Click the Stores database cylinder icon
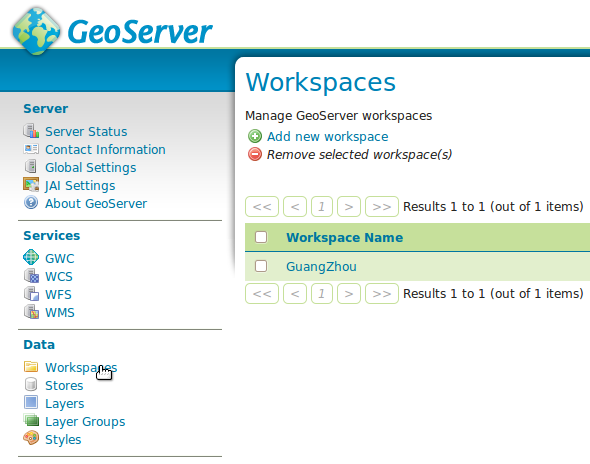Viewport: 590px width, 464px height. (x=31, y=385)
